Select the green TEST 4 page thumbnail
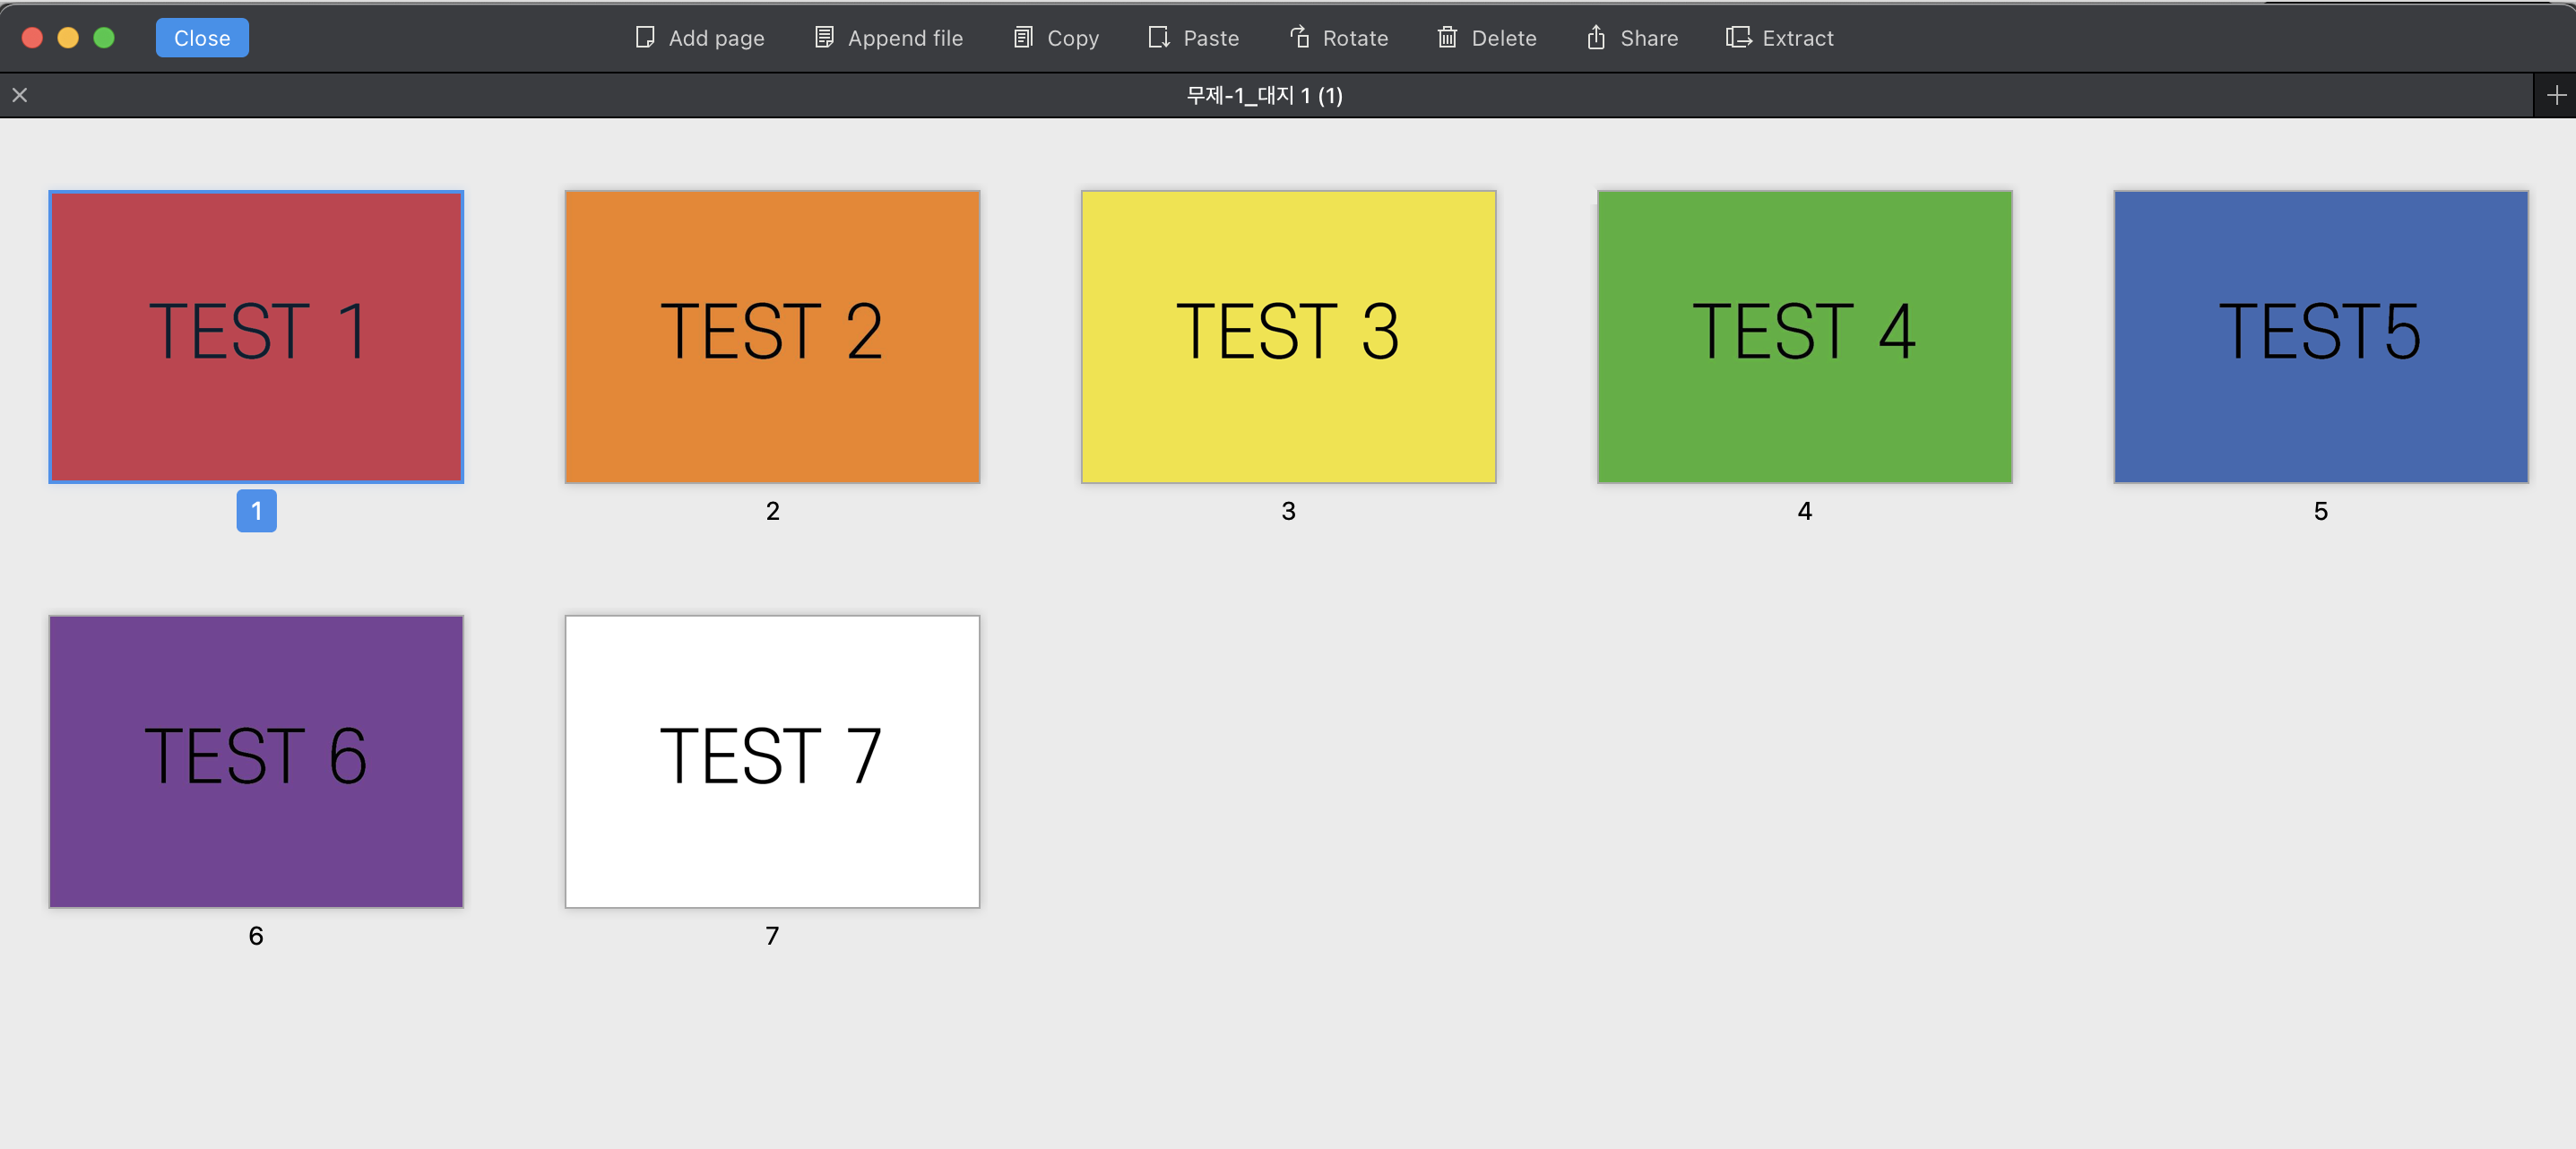 click(1804, 337)
